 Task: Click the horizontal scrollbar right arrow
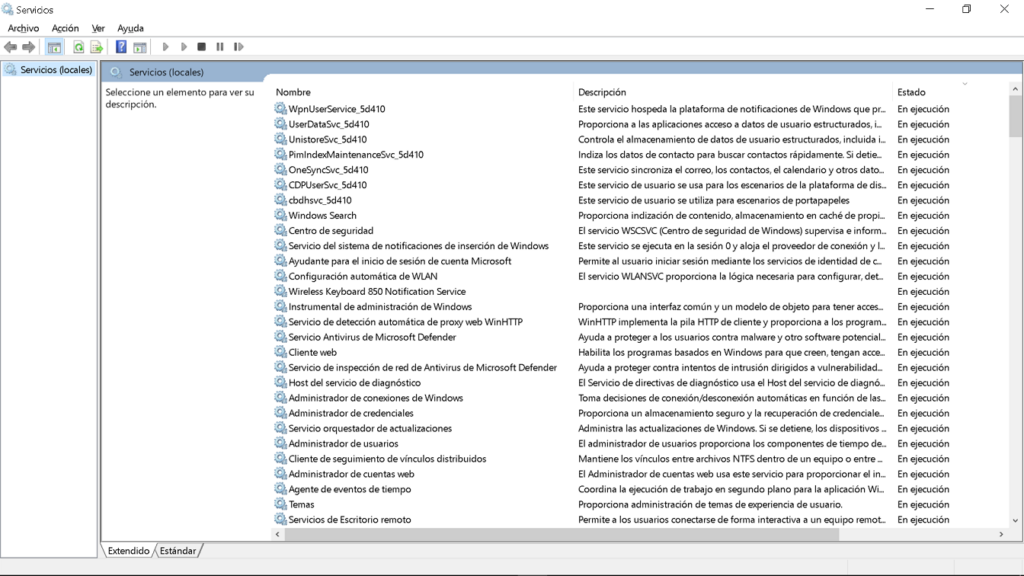pyautogui.click(x=1001, y=534)
